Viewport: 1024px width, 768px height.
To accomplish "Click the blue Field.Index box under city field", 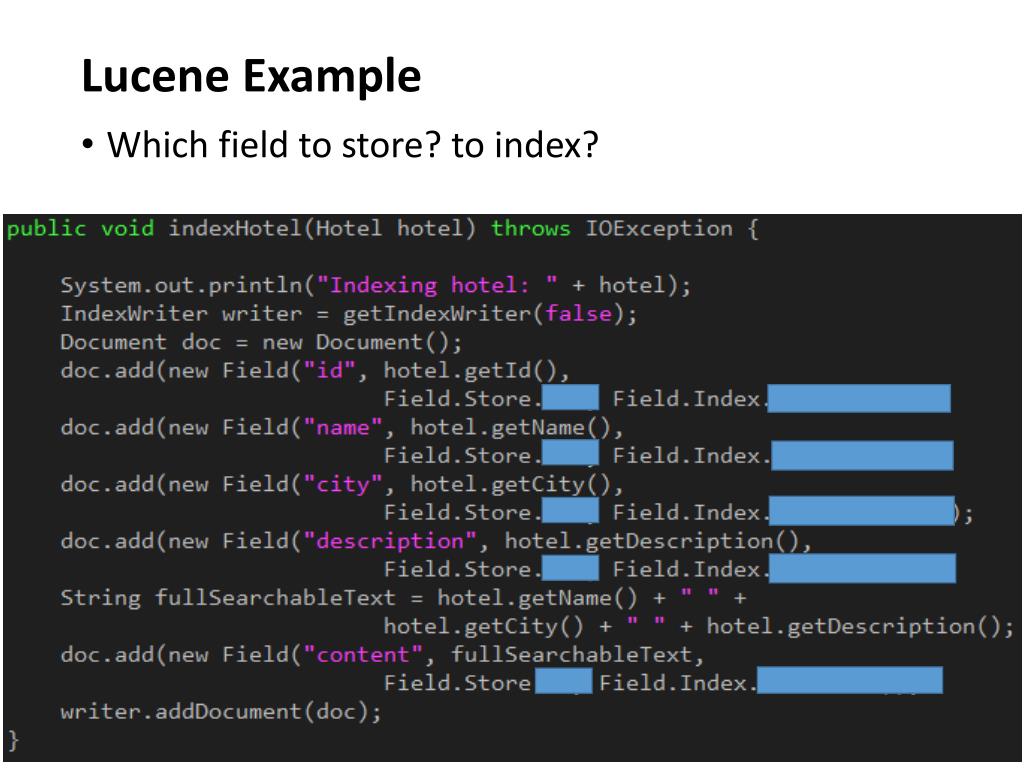I will [862, 511].
